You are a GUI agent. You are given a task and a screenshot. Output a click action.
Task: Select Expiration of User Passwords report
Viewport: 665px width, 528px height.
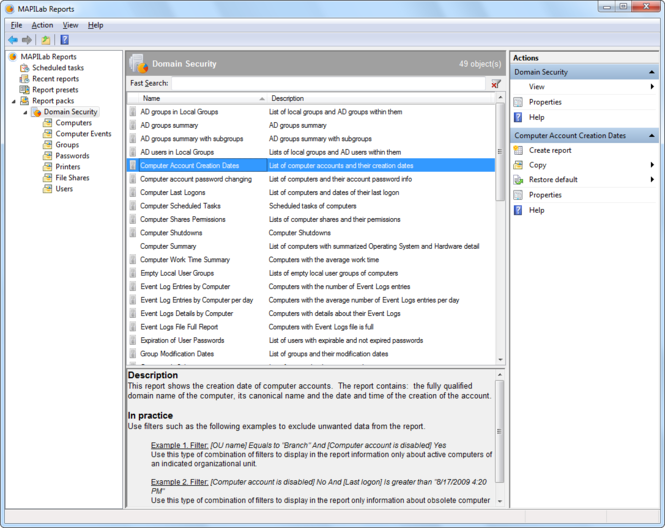(311, 341)
